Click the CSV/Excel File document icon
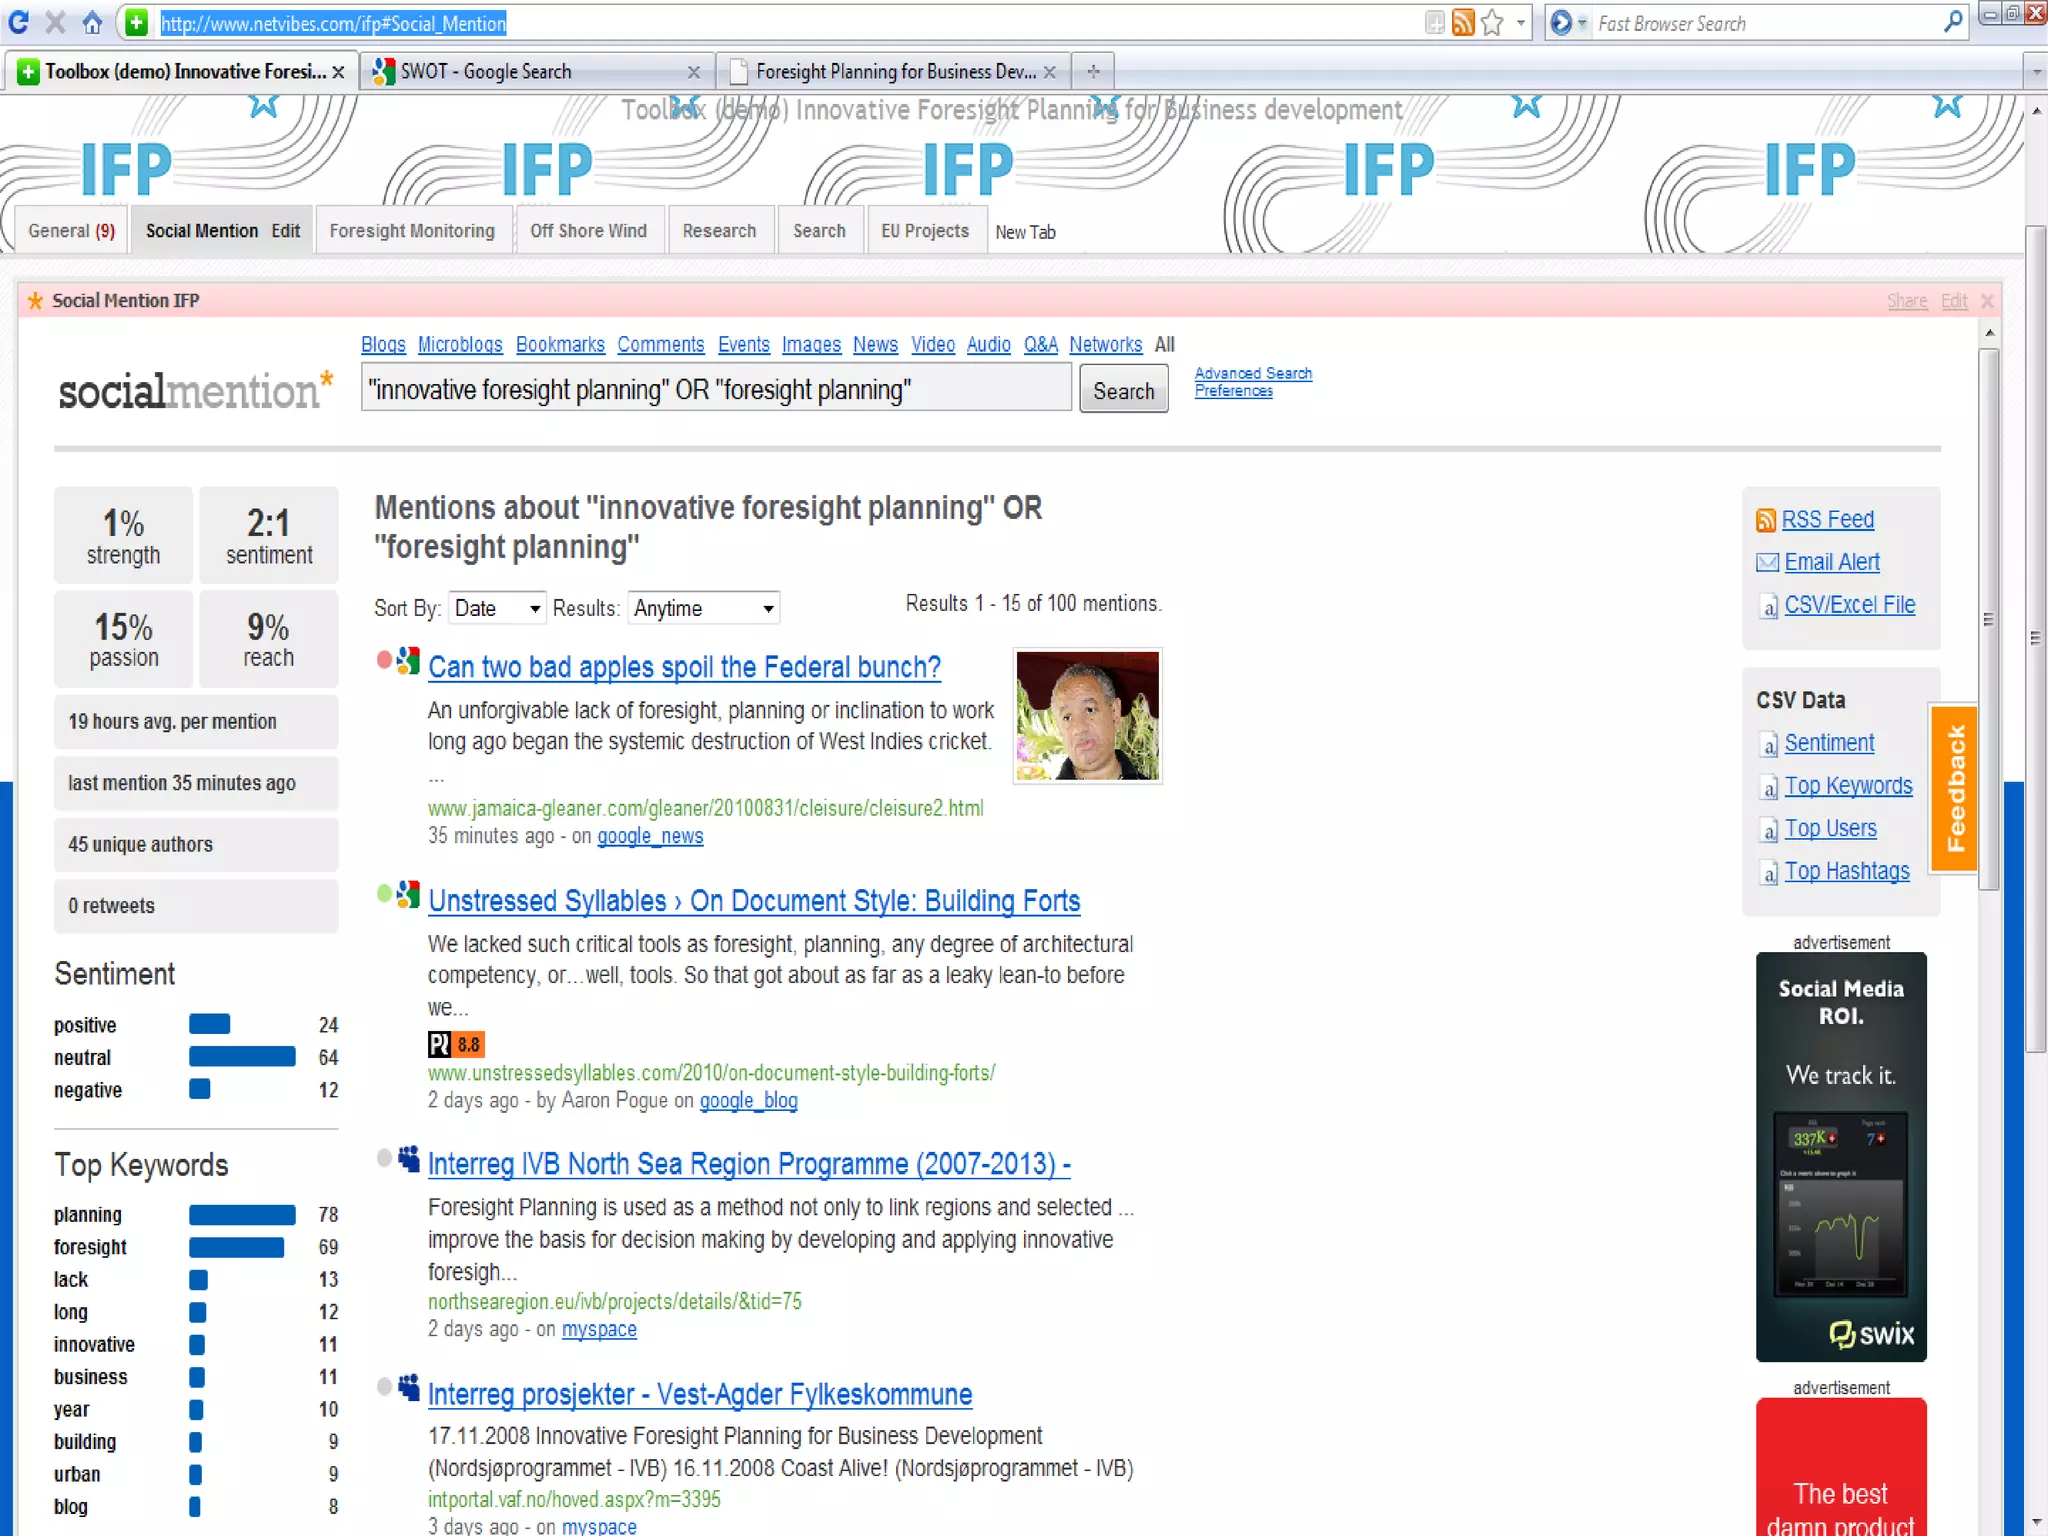 pyautogui.click(x=1768, y=606)
